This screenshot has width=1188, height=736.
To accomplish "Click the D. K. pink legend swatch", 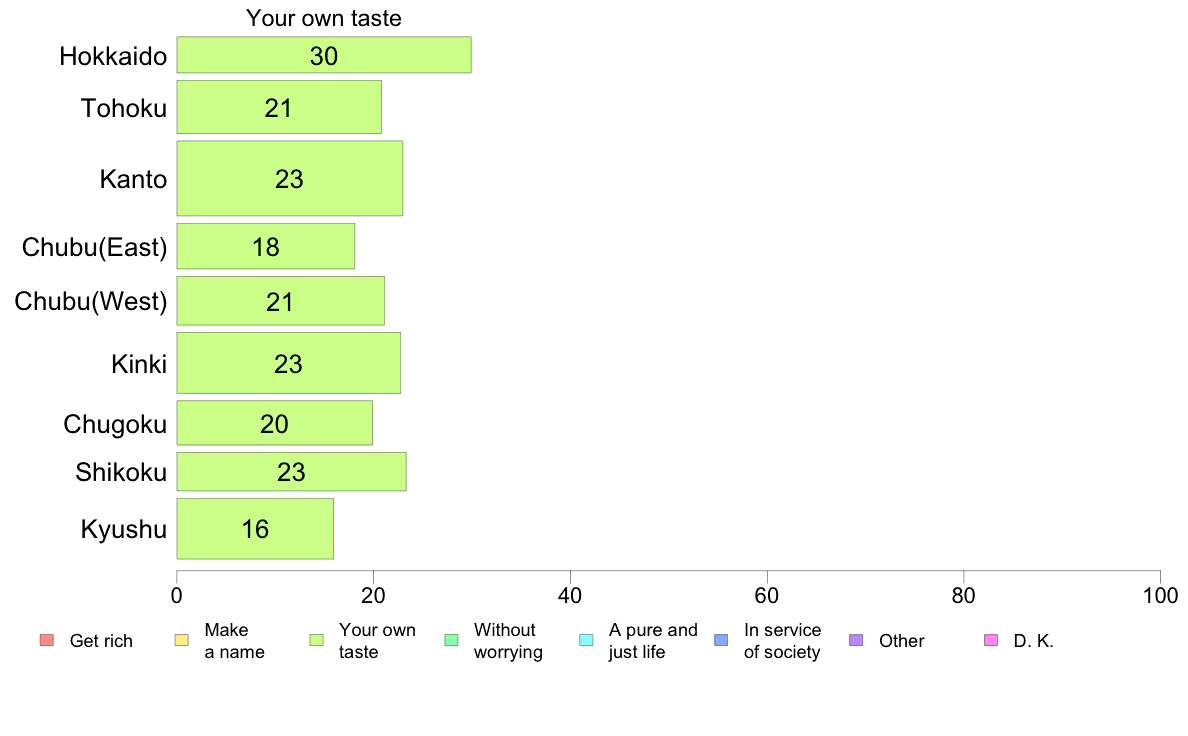I will pyautogui.click(x=991, y=640).
